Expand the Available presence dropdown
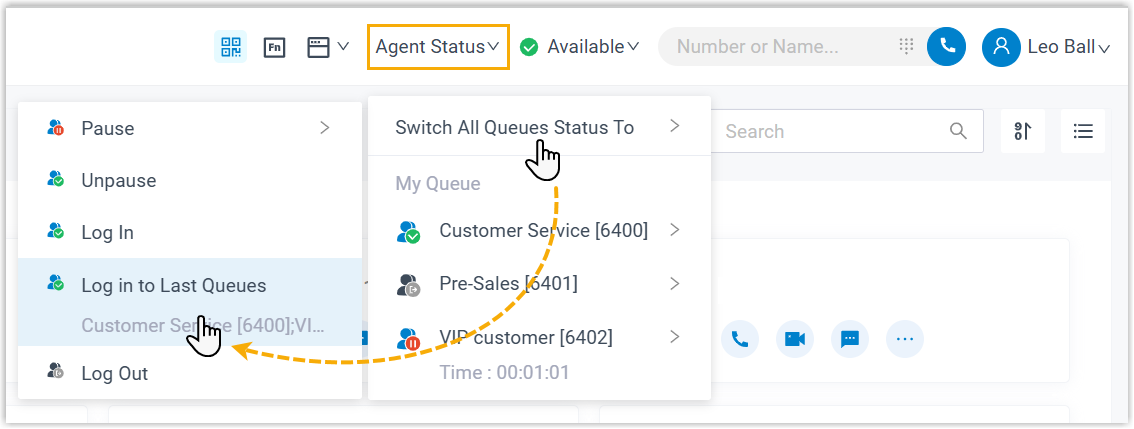The width and height of the screenshot is (1134, 429). pyautogui.click(x=580, y=46)
